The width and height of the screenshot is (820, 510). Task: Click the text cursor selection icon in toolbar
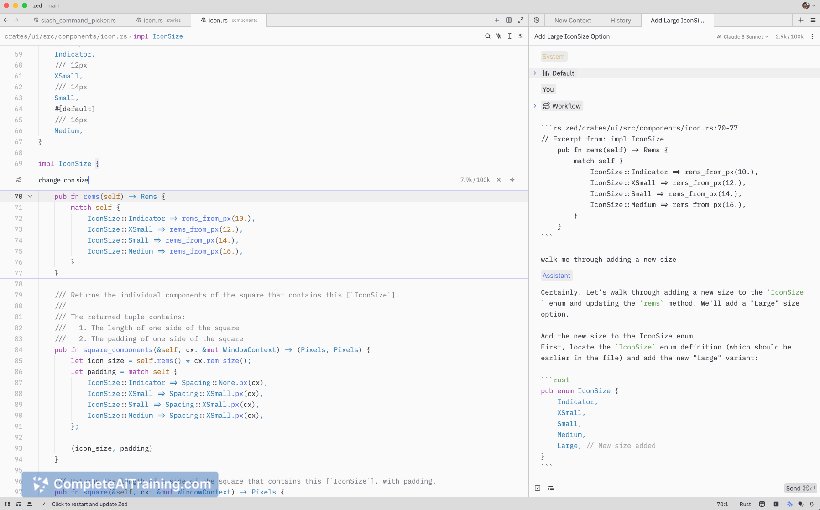[509, 36]
